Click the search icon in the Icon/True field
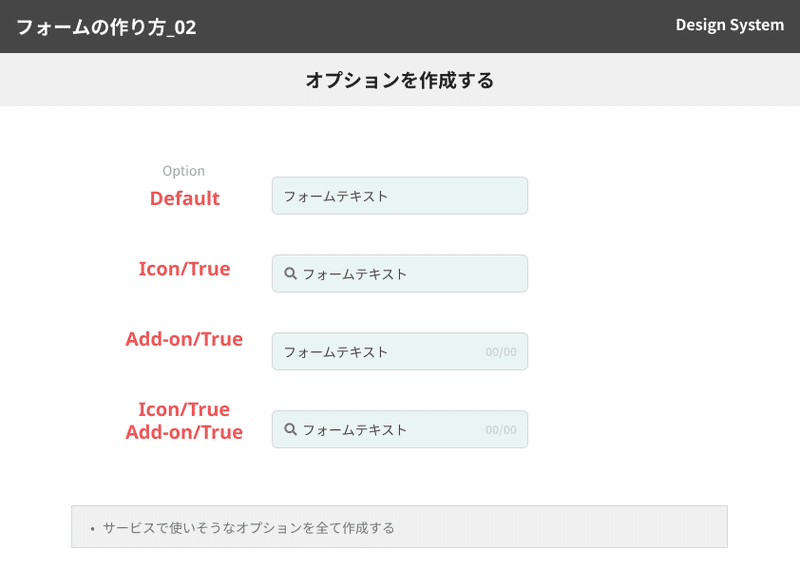 pos(290,273)
